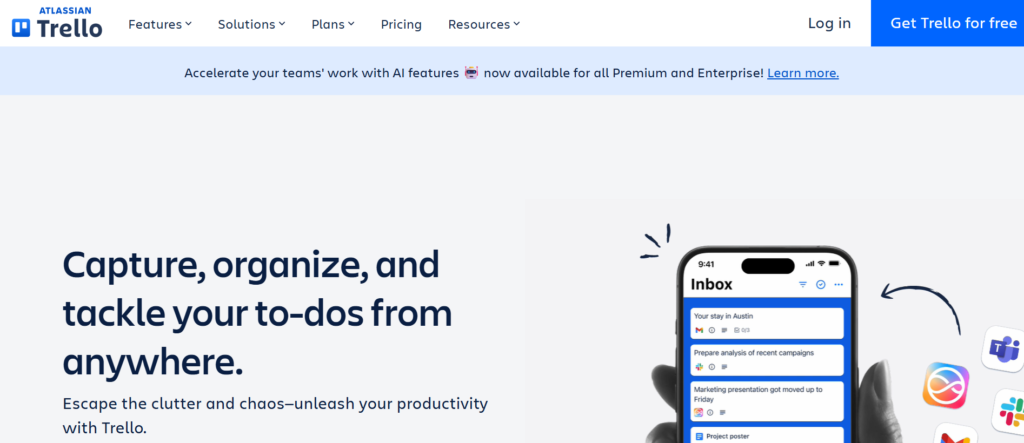Screen dimensions: 1024x443
Task: Open the three-dot menu in phone Inbox
Action: point(838,285)
